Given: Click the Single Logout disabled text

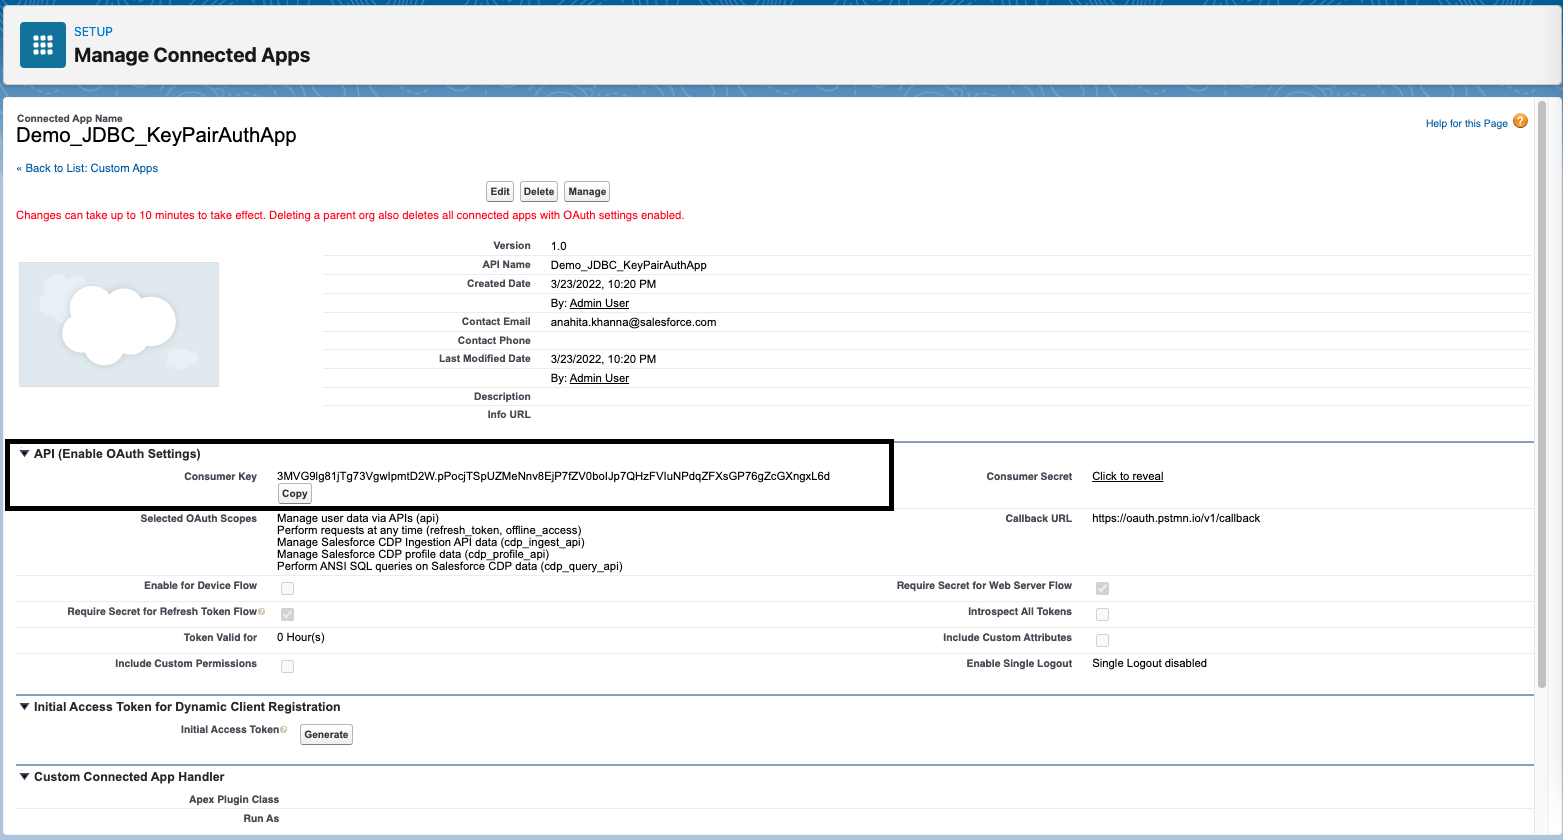Looking at the screenshot, I should tap(1149, 663).
